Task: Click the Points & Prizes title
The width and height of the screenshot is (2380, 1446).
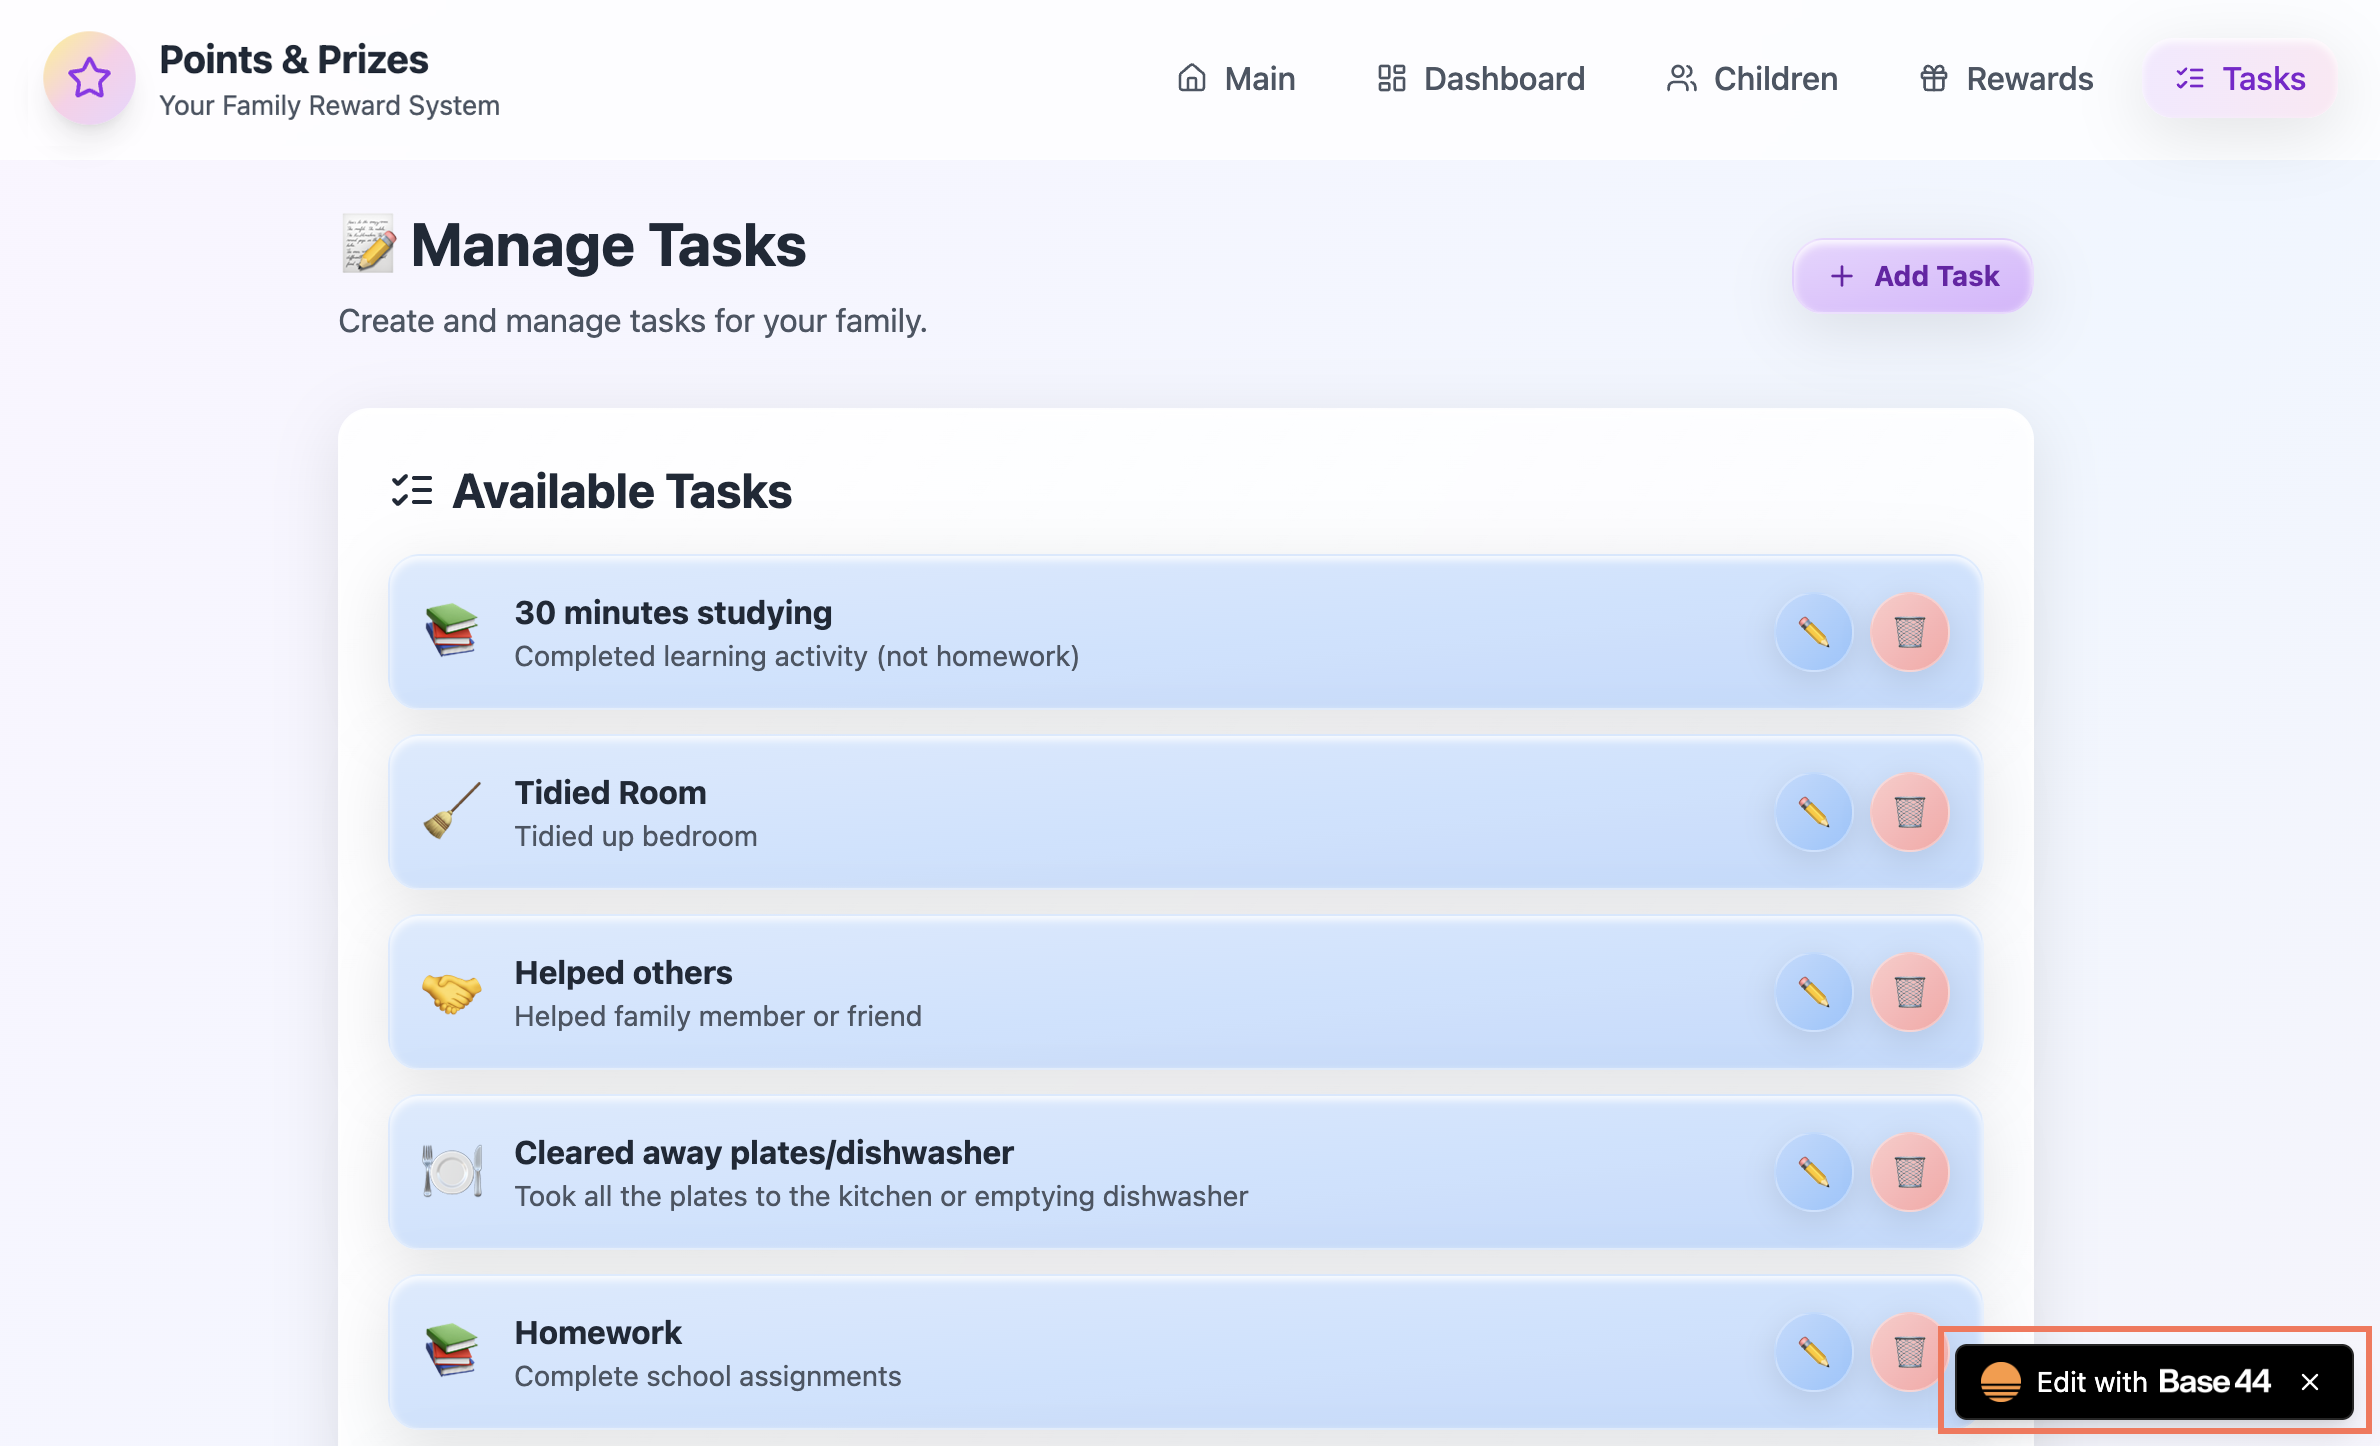Action: pos(294,60)
